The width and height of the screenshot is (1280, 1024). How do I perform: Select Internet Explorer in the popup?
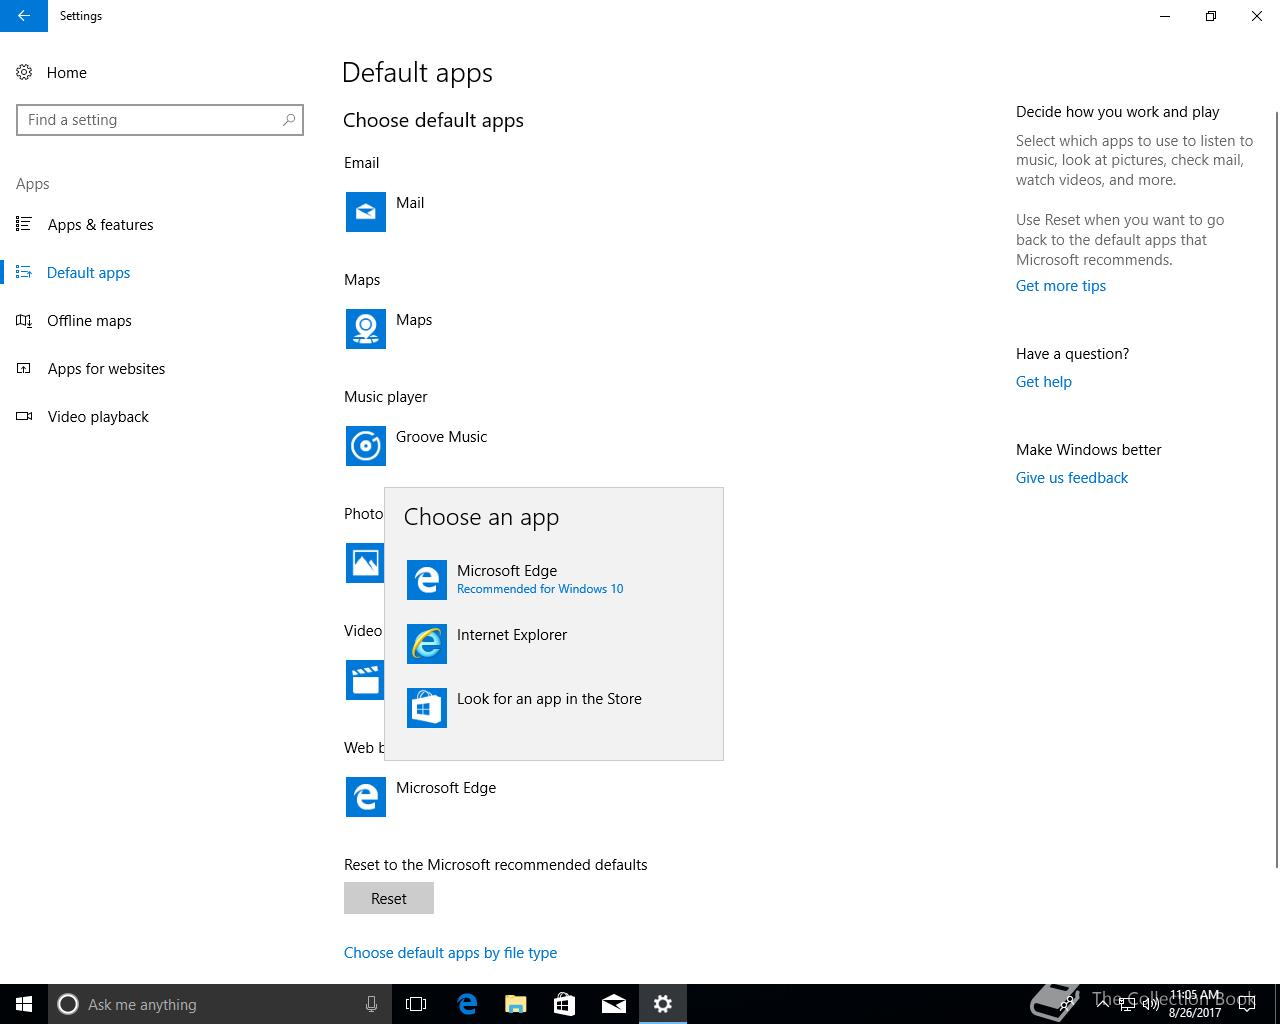pos(554,644)
